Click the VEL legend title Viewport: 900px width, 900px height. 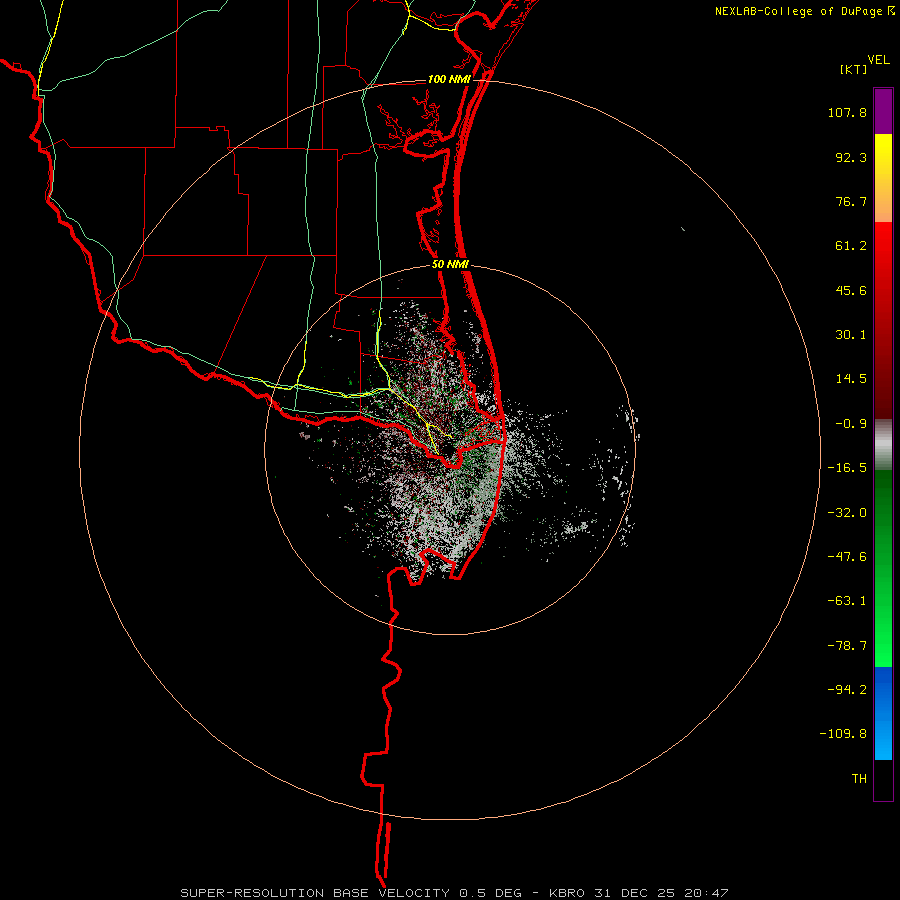pos(878,60)
